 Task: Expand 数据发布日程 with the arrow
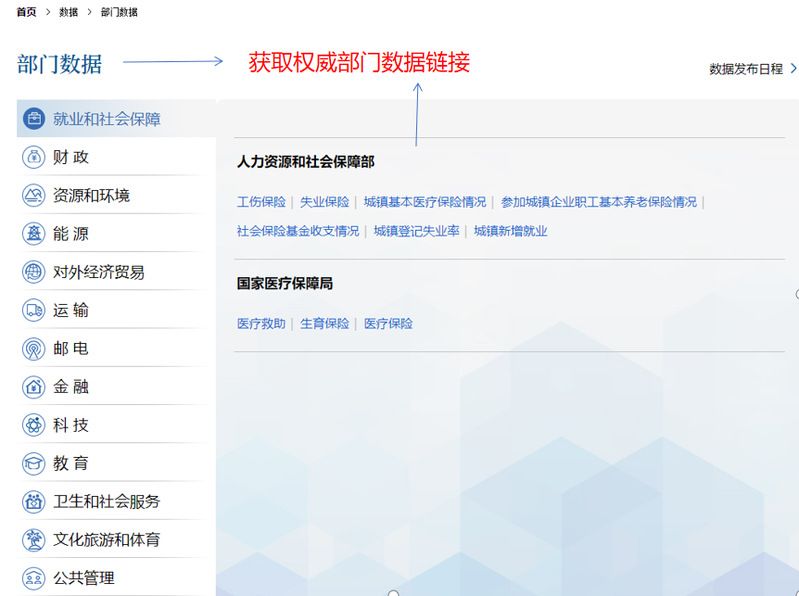tap(793, 69)
